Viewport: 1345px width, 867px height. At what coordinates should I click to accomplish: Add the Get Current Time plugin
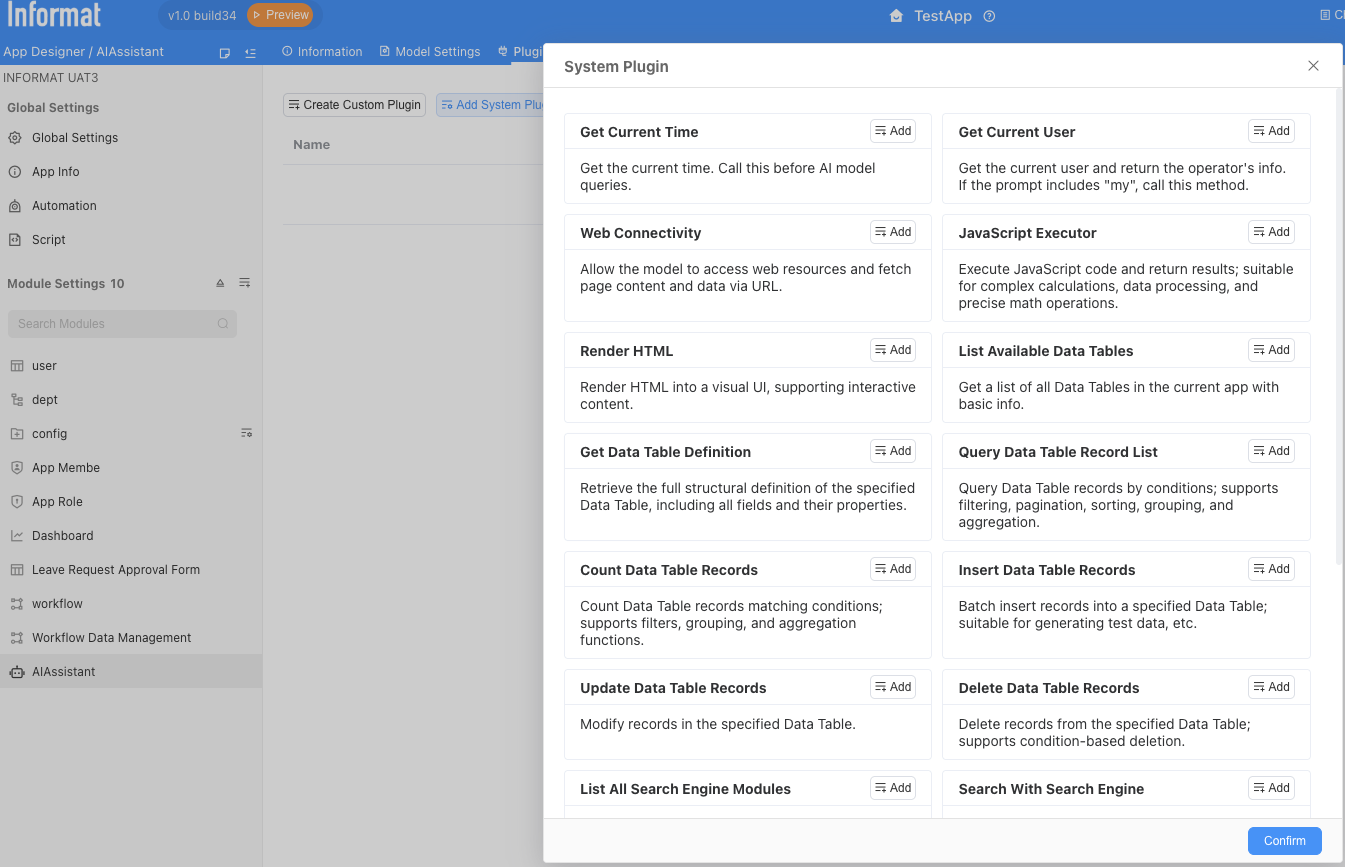coord(892,131)
